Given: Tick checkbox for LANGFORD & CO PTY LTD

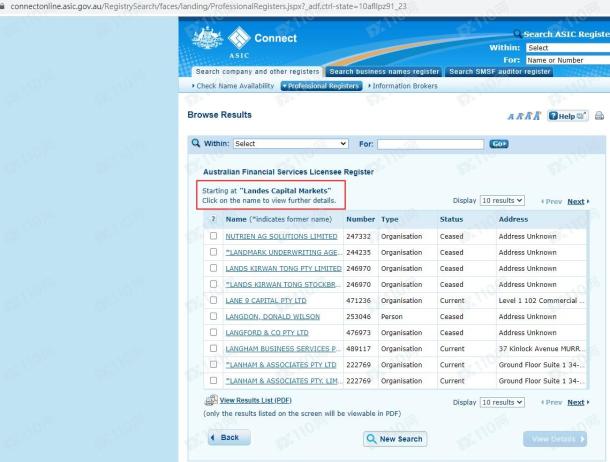Looking at the screenshot, I should coord(213,332).
